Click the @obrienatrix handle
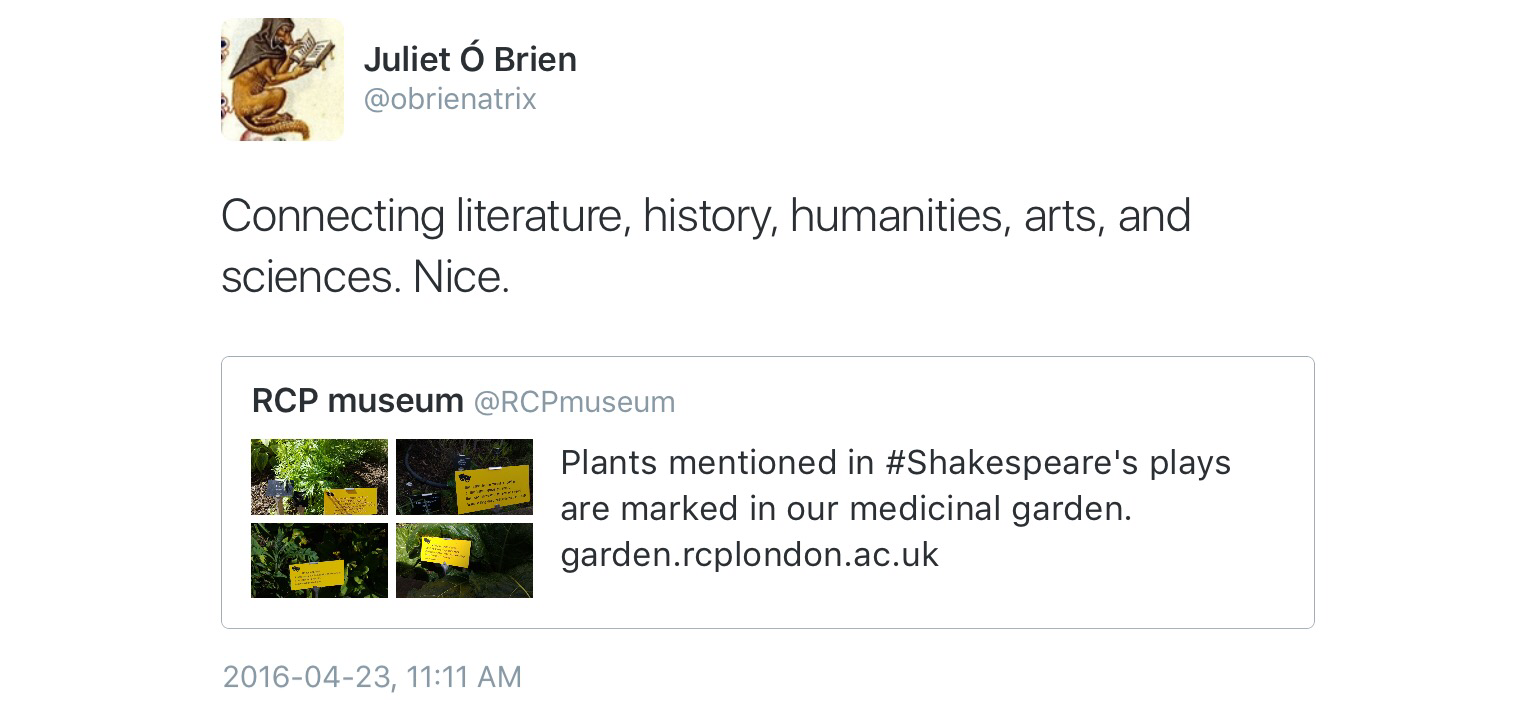 click(x=449, y=100)
